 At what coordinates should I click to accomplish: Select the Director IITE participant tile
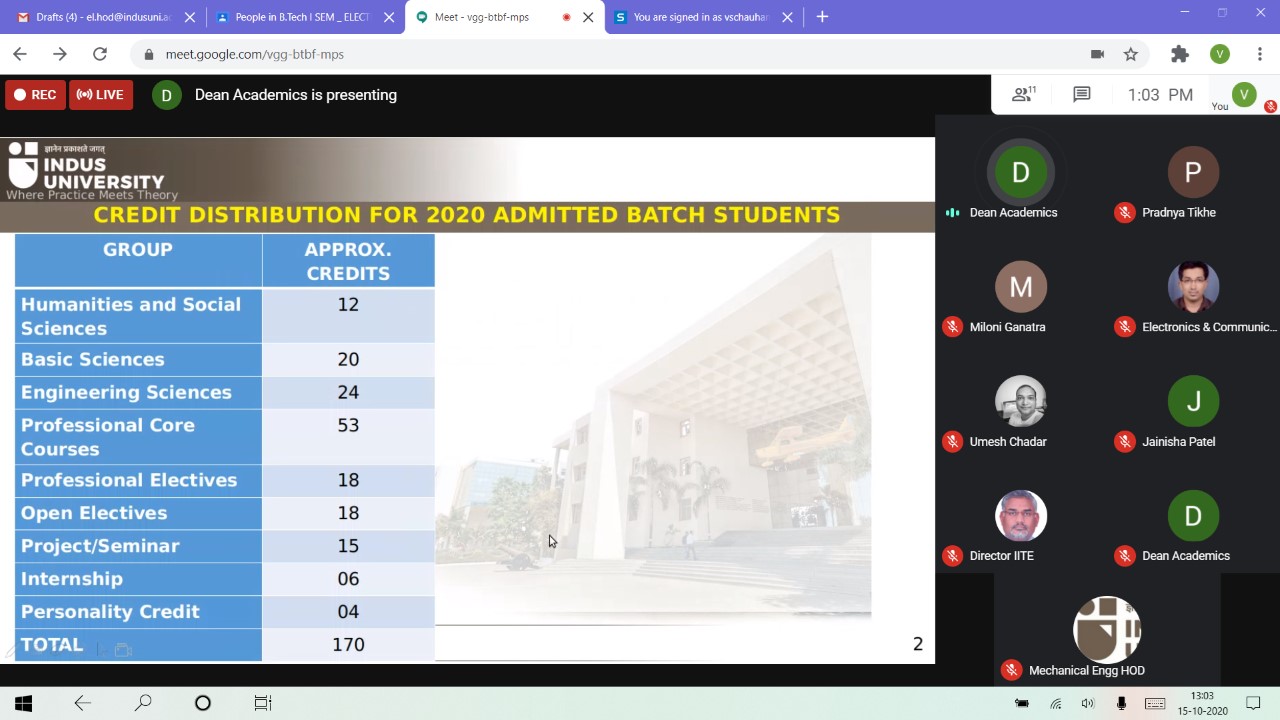(1020, 517)
